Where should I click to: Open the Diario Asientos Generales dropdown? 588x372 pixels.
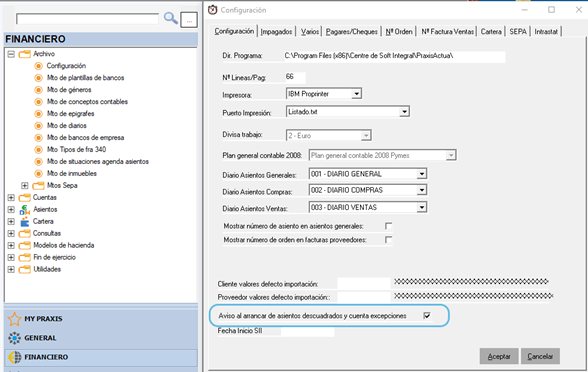point(422,174)
